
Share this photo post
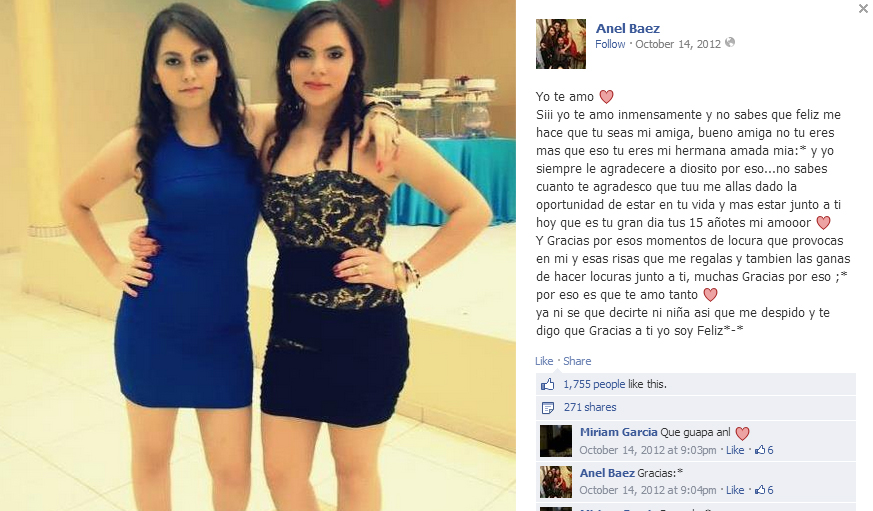pos(577,361)
